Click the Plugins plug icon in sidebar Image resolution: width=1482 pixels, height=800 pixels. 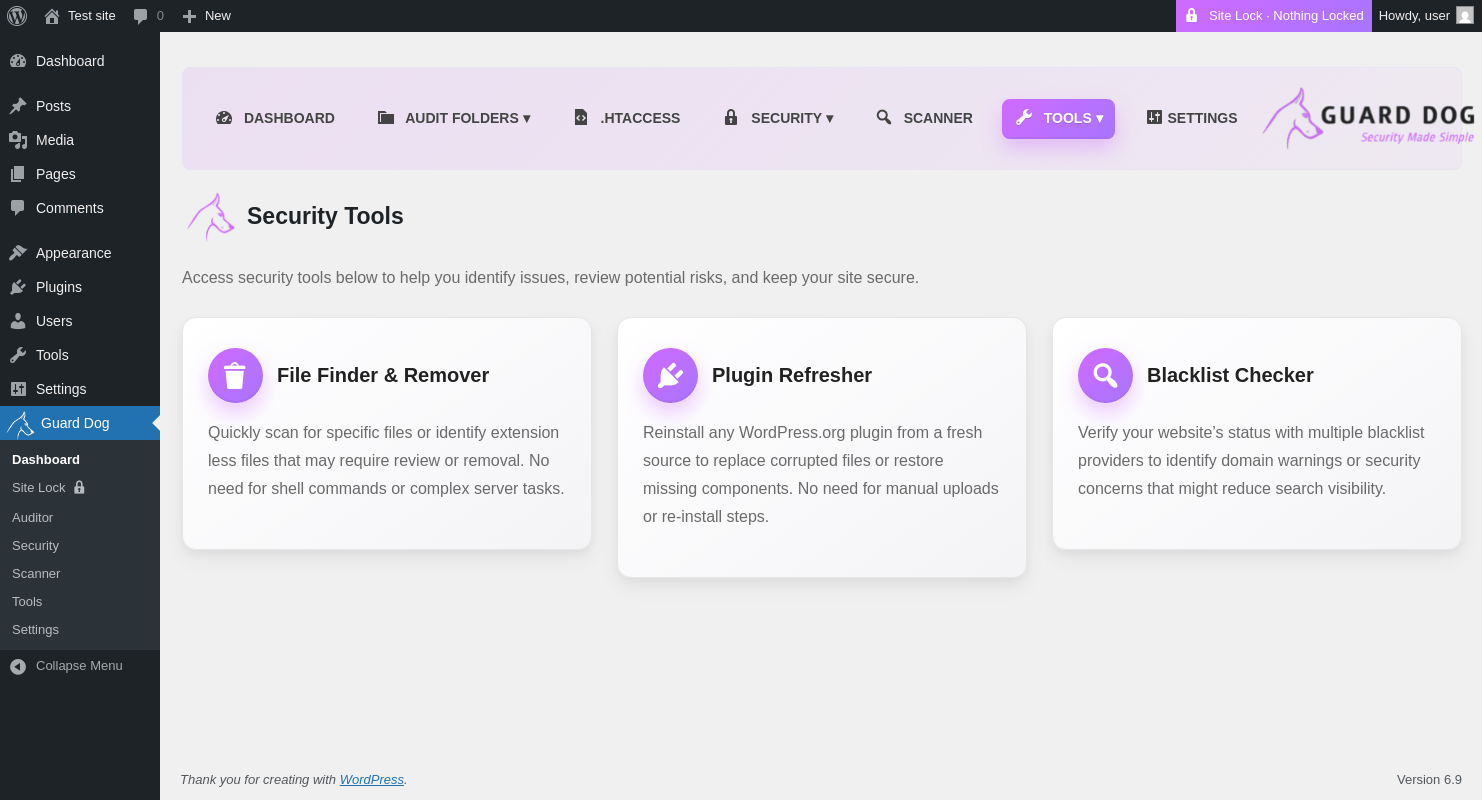point(18,287)
